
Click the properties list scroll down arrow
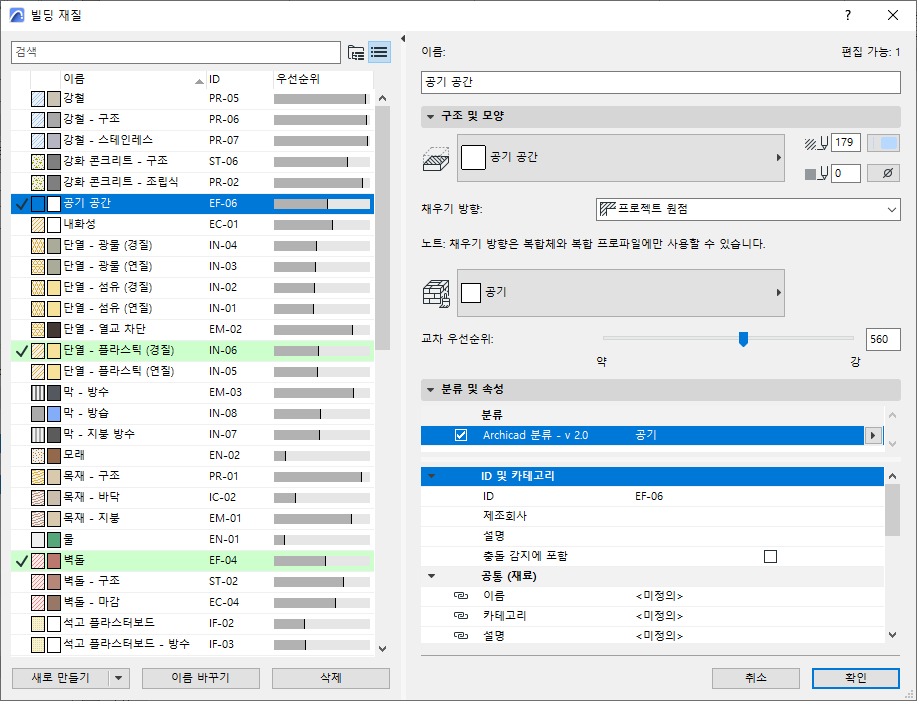coord(892,635)
